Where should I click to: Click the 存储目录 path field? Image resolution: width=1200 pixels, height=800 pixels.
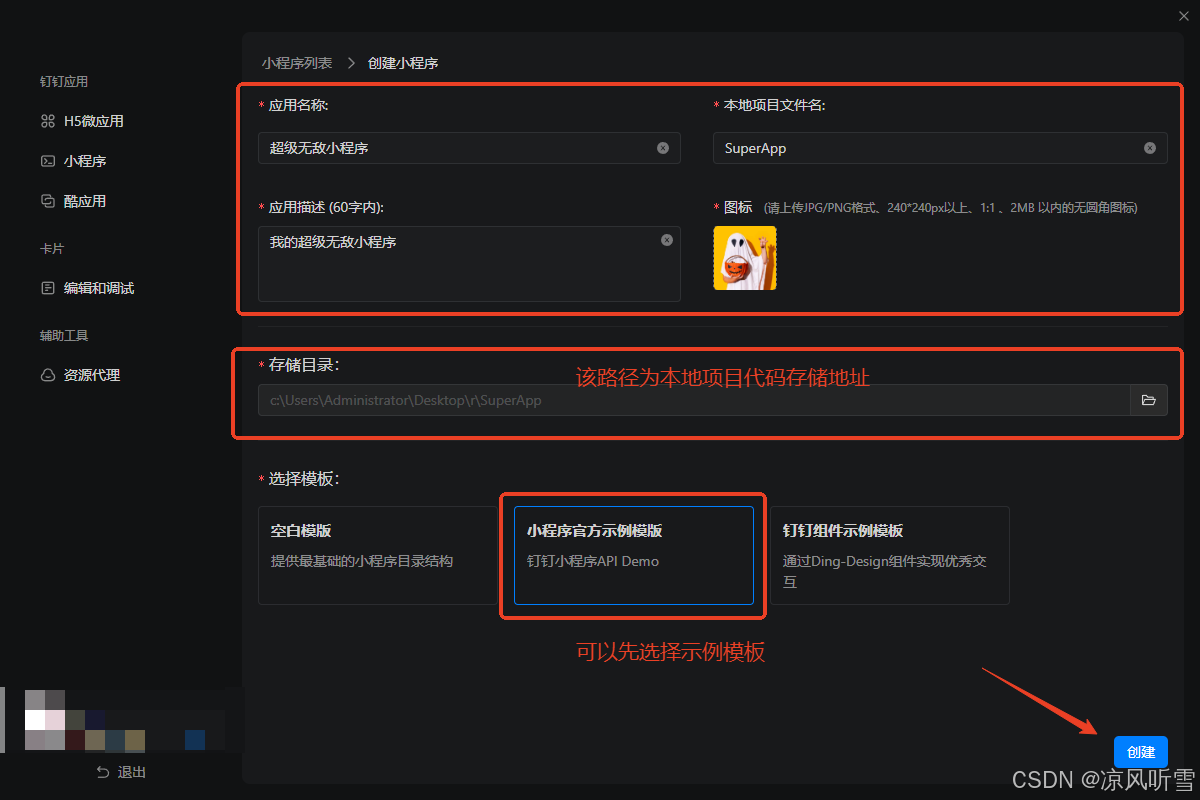(694, 400)
